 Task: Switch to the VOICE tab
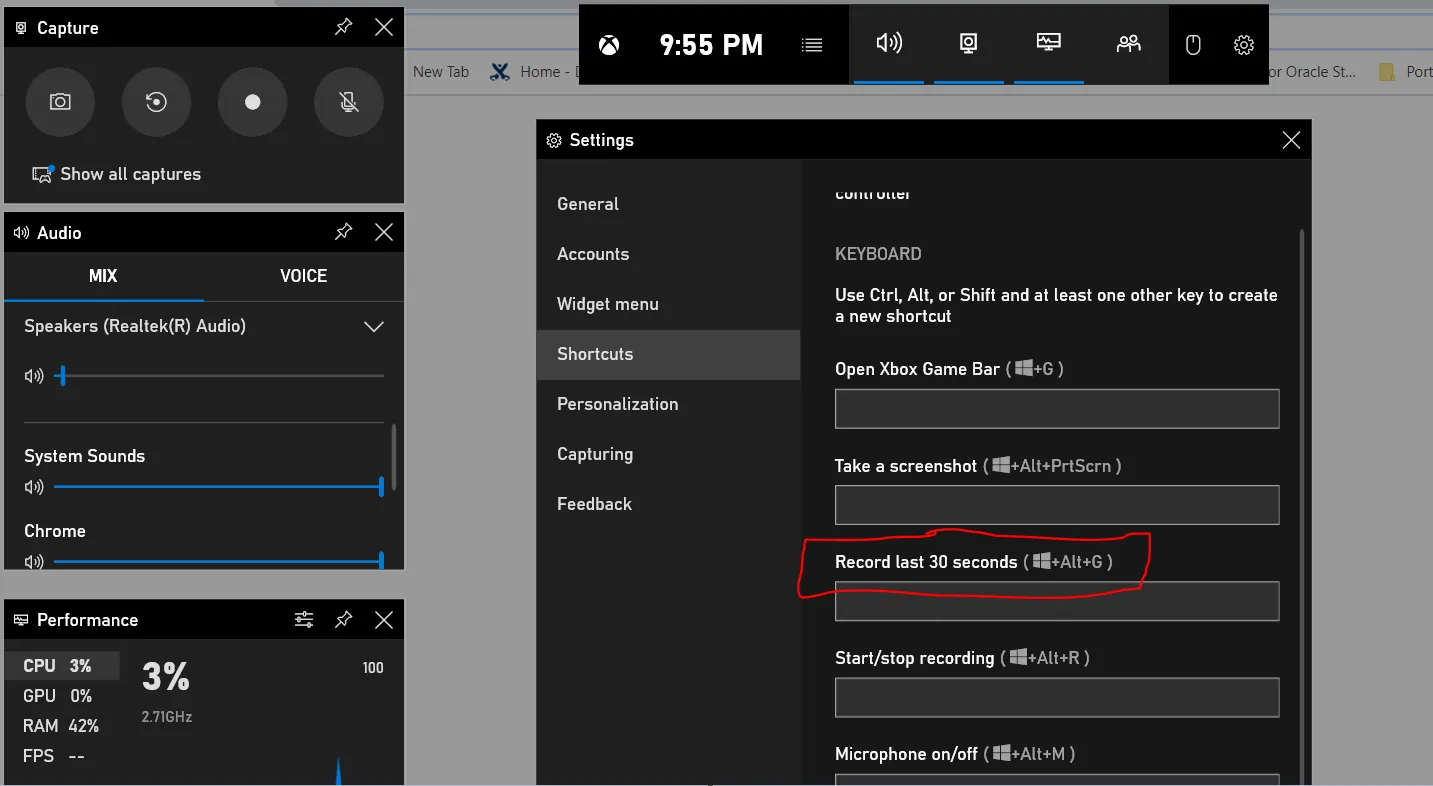click(x=303, y=276)
